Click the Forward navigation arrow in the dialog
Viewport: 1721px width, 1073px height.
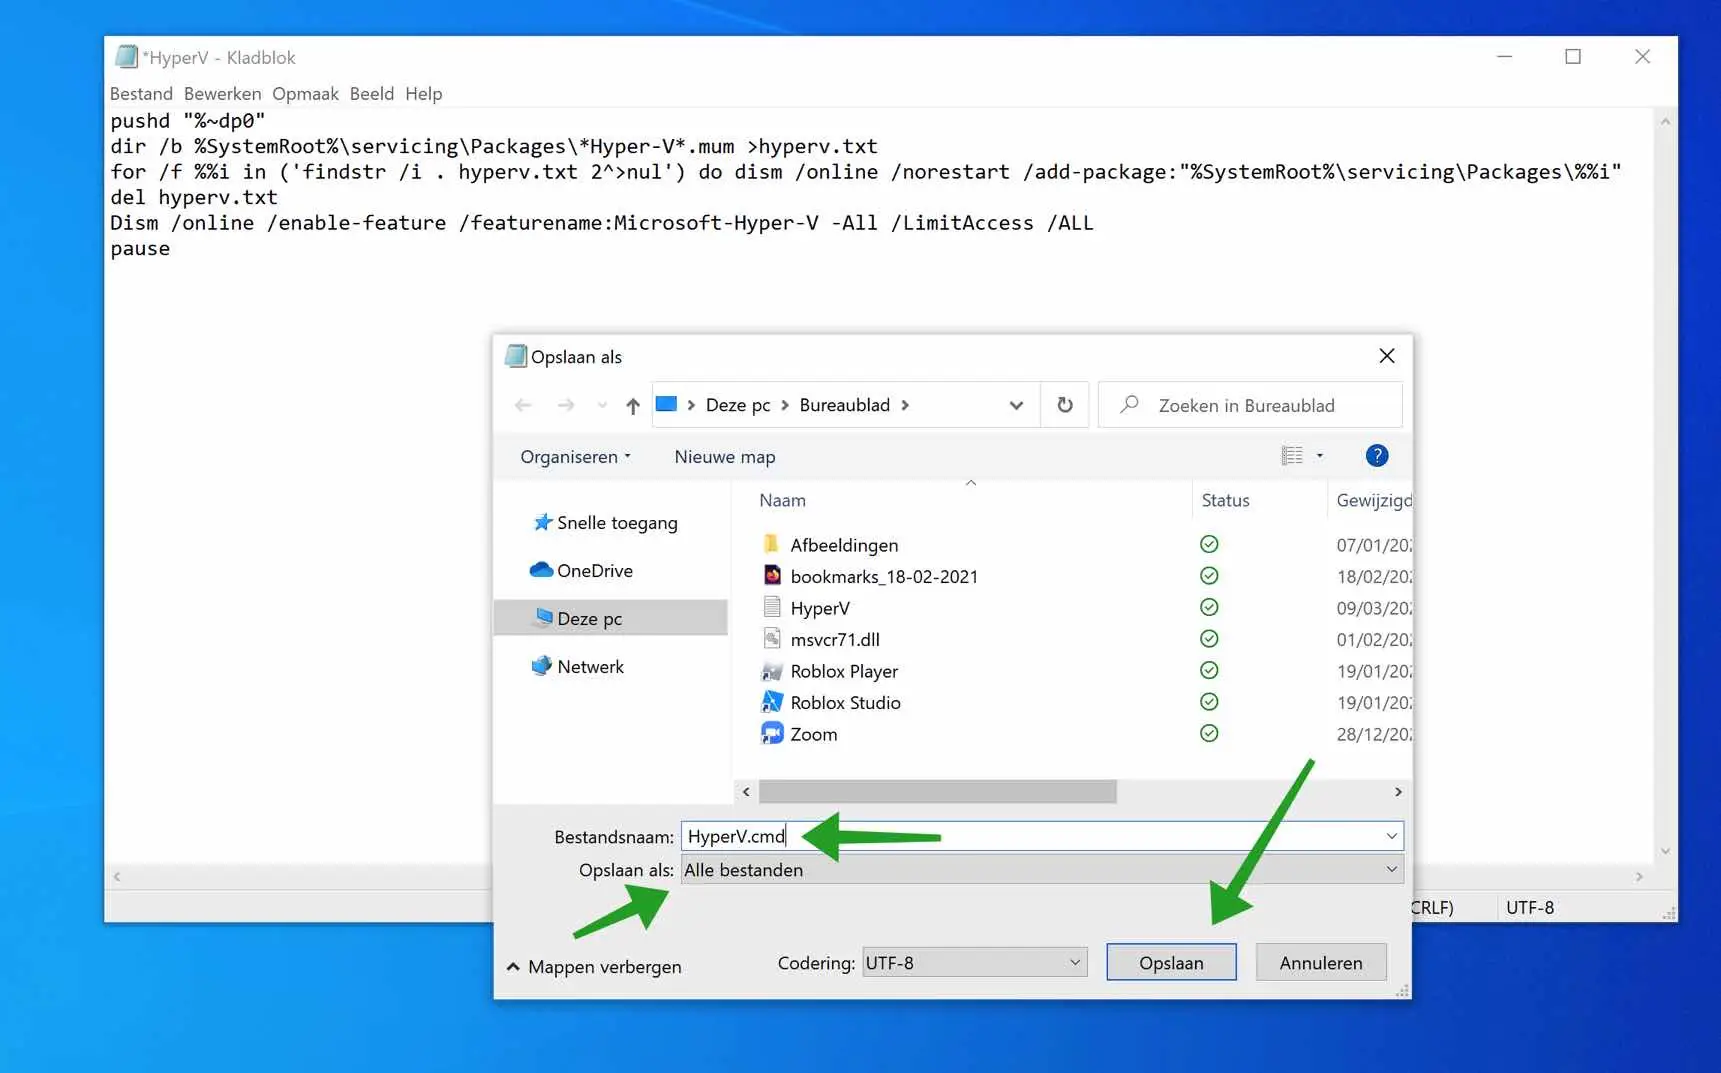[x=566, y=405]
